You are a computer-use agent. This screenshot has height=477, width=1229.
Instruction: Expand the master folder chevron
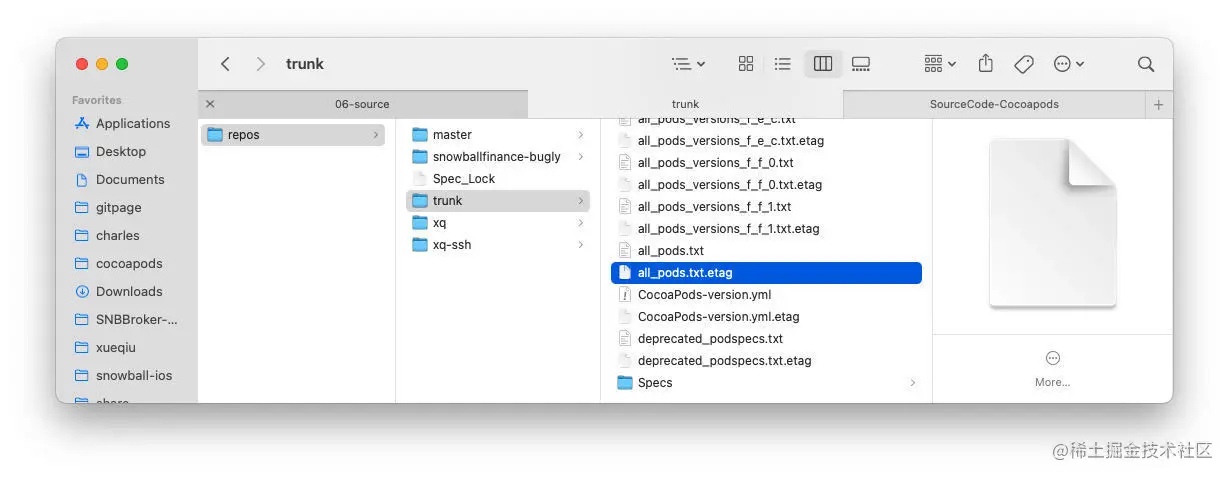[x=581, y=135]
